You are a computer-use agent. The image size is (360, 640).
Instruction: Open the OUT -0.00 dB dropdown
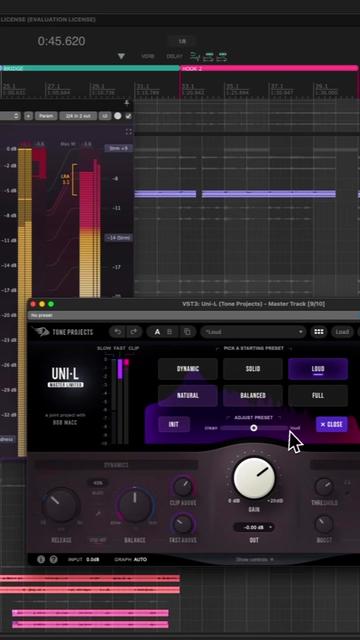click(x=253, y=527)
